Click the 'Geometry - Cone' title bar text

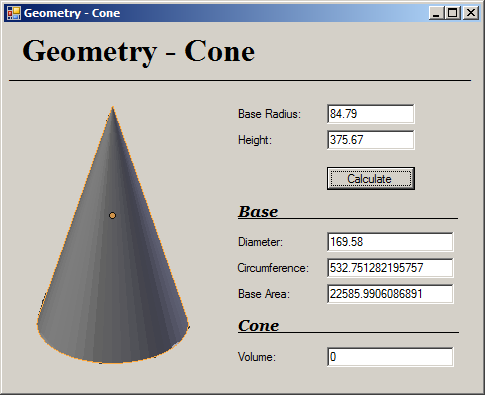point(72,13)
